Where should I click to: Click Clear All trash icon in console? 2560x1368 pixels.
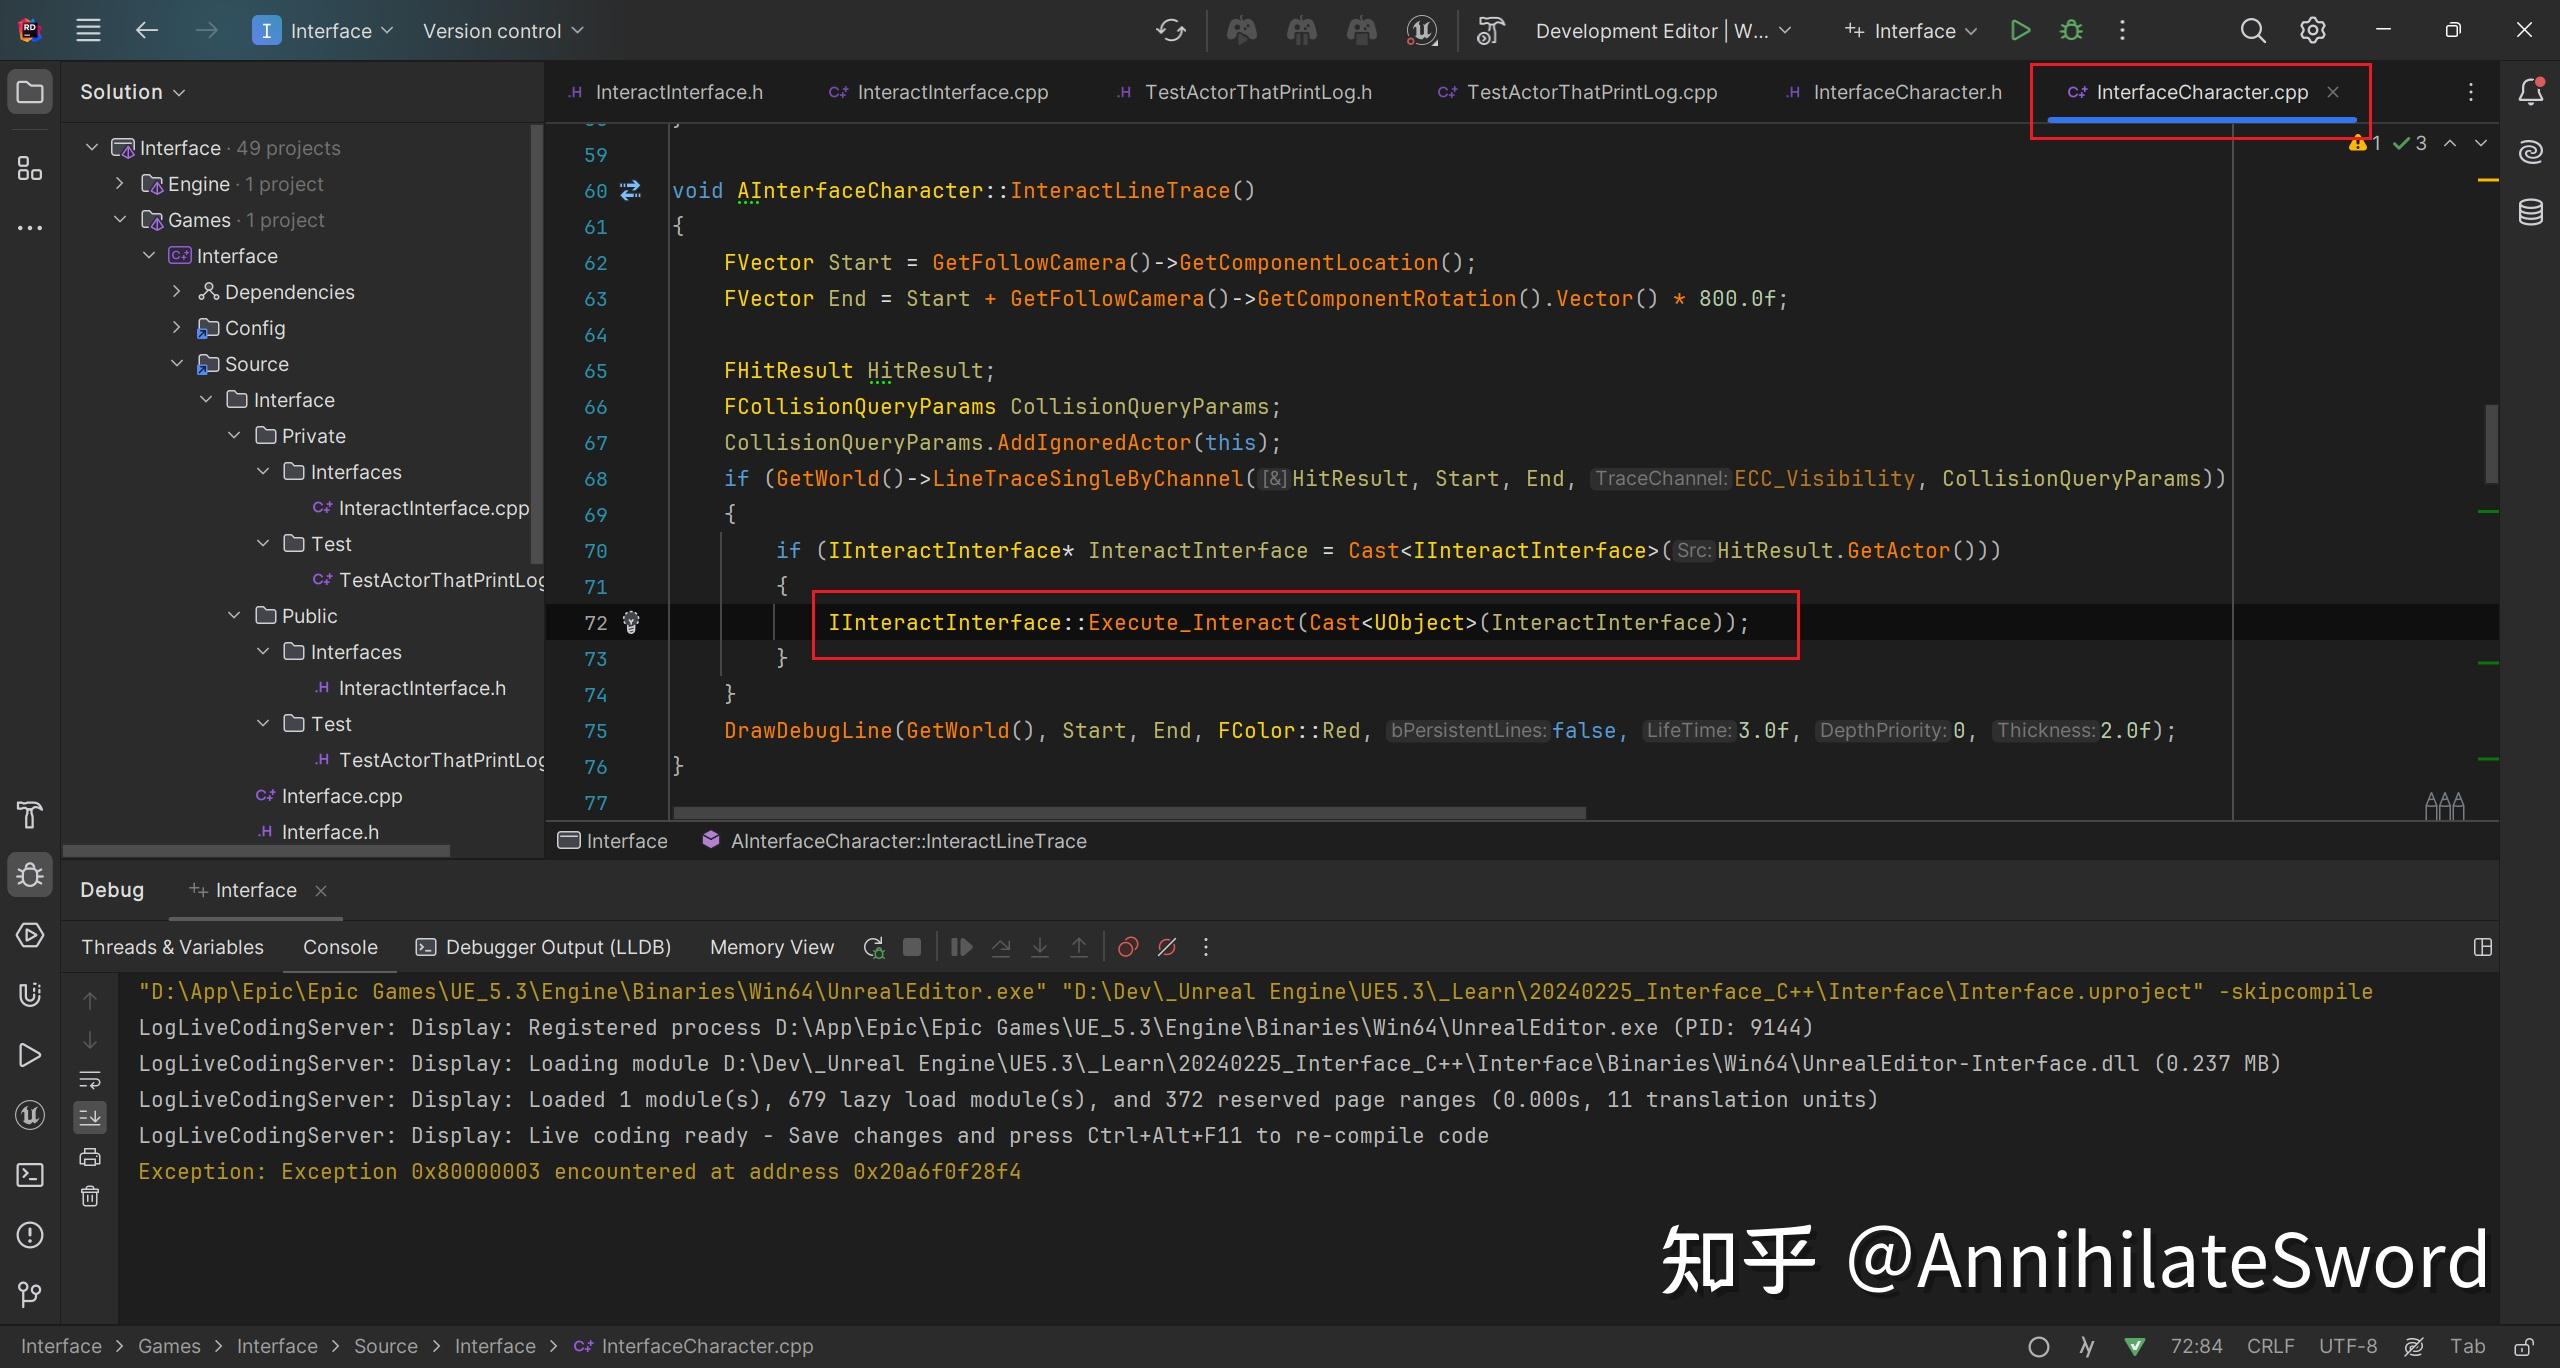point(90,1196)
